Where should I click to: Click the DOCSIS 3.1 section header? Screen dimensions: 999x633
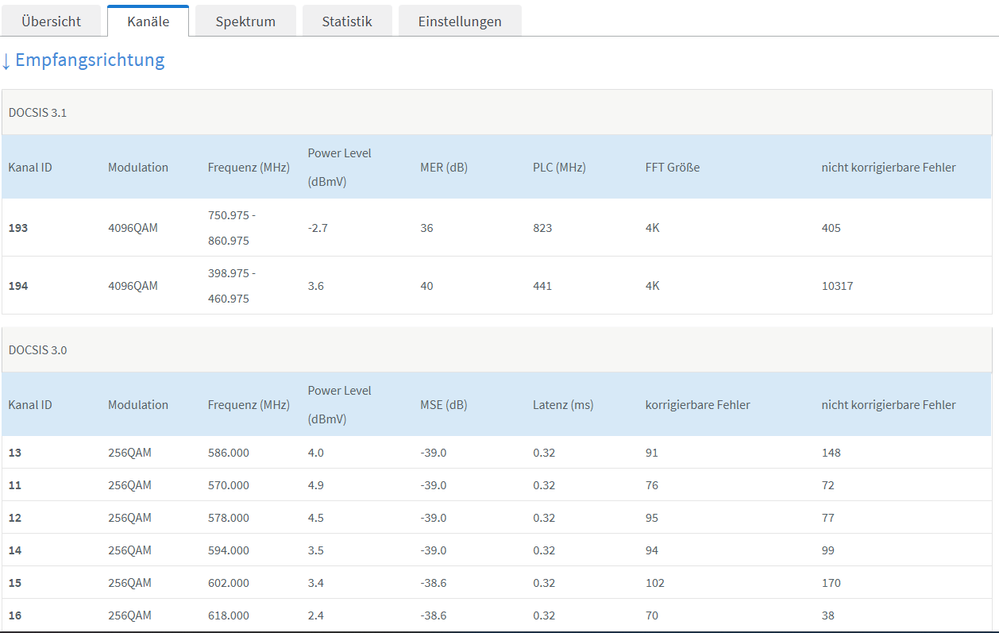click(38, 113)
